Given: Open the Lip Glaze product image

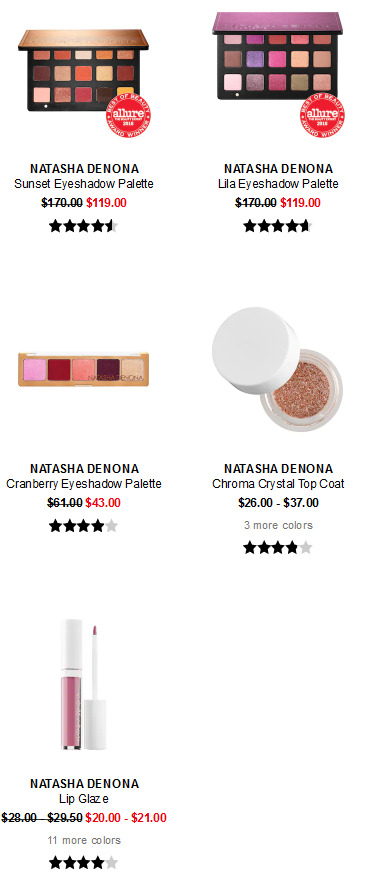Looking at the screenshot, I should 83,684.
